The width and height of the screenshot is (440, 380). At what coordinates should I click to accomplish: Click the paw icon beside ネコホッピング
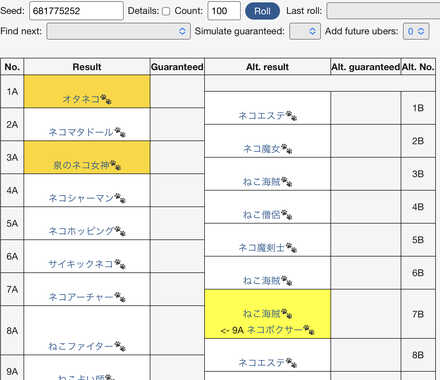pos(120,231)
